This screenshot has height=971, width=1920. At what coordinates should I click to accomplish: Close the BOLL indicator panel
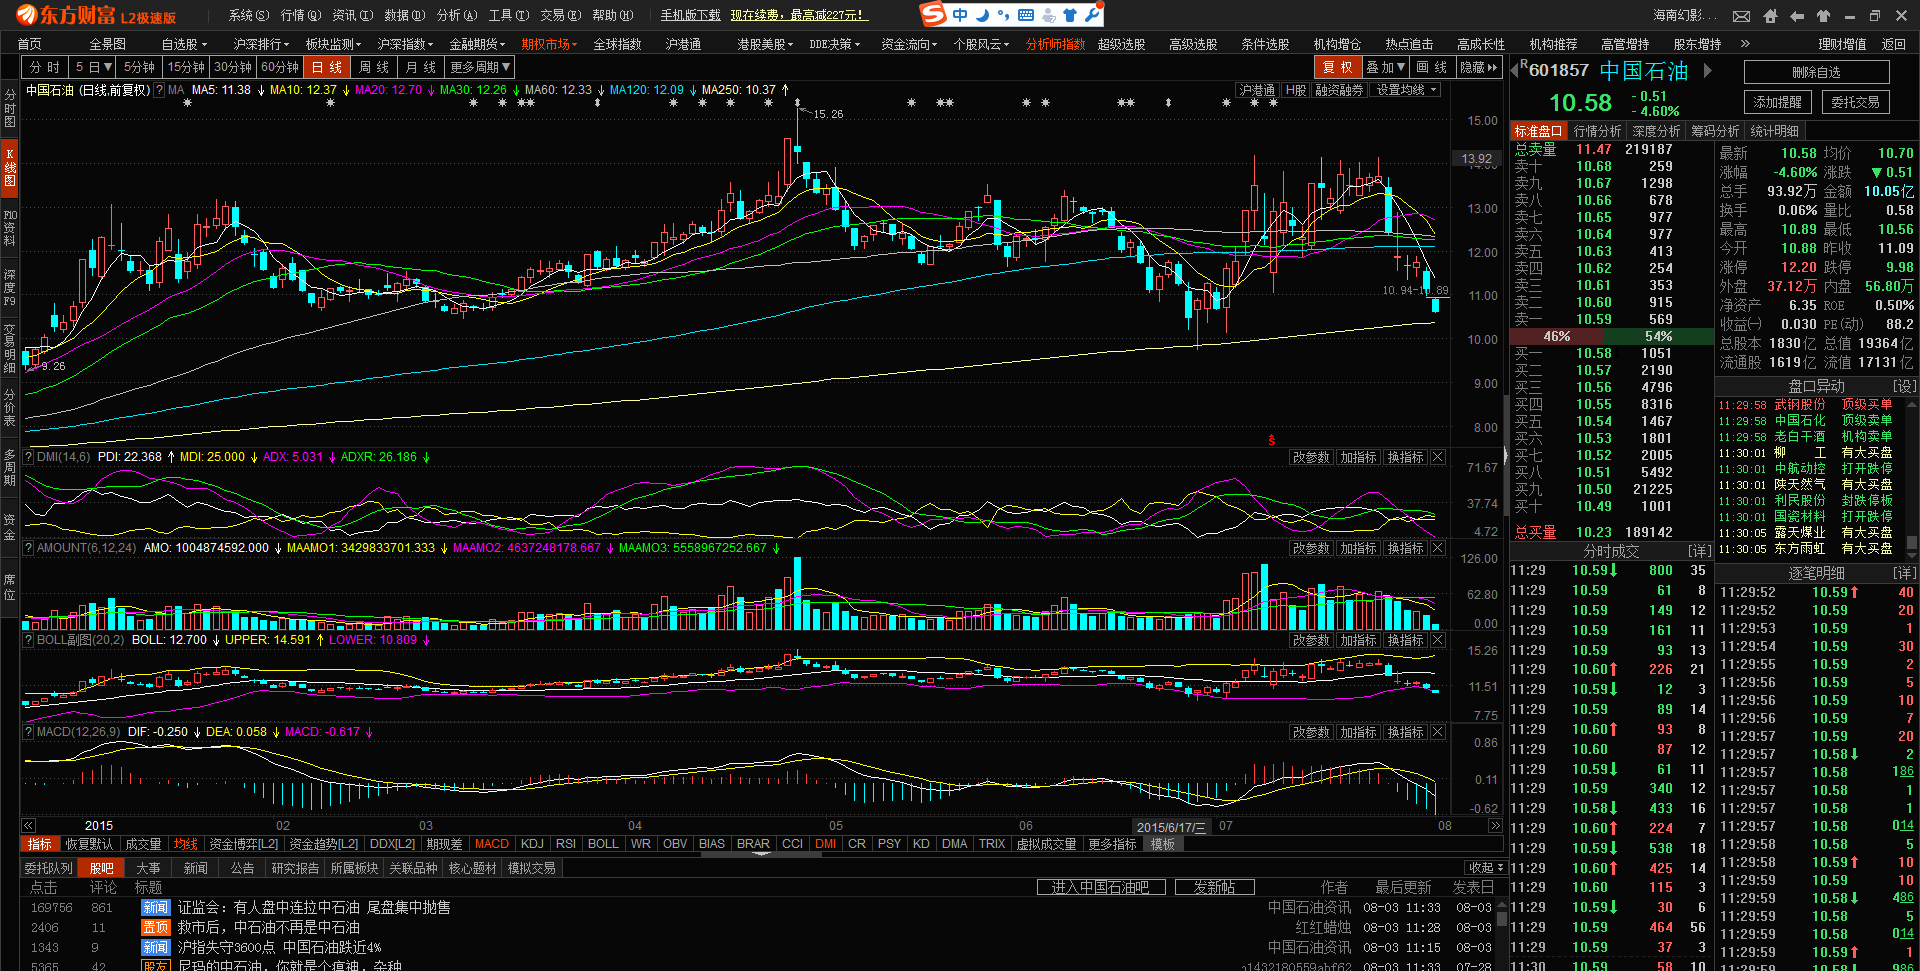click(1438, 640)
